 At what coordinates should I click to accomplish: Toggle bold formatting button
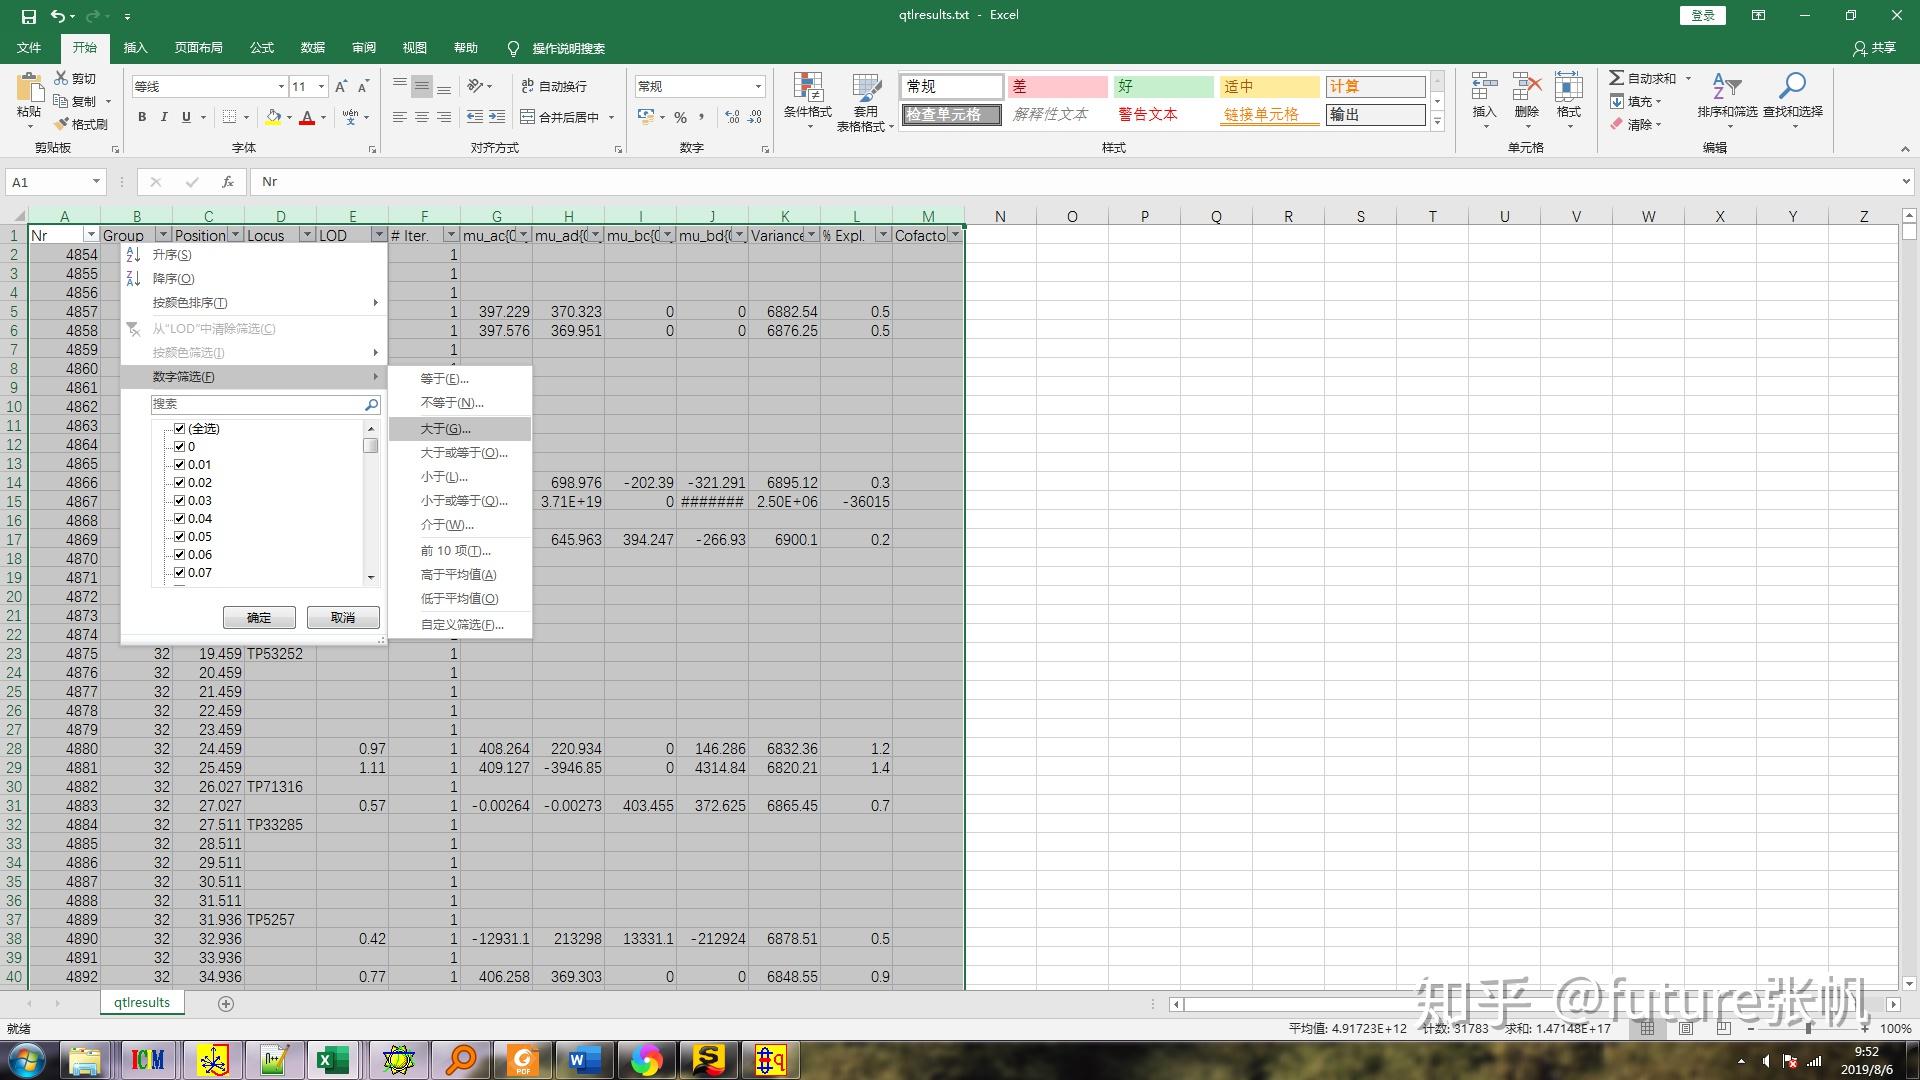142,117
